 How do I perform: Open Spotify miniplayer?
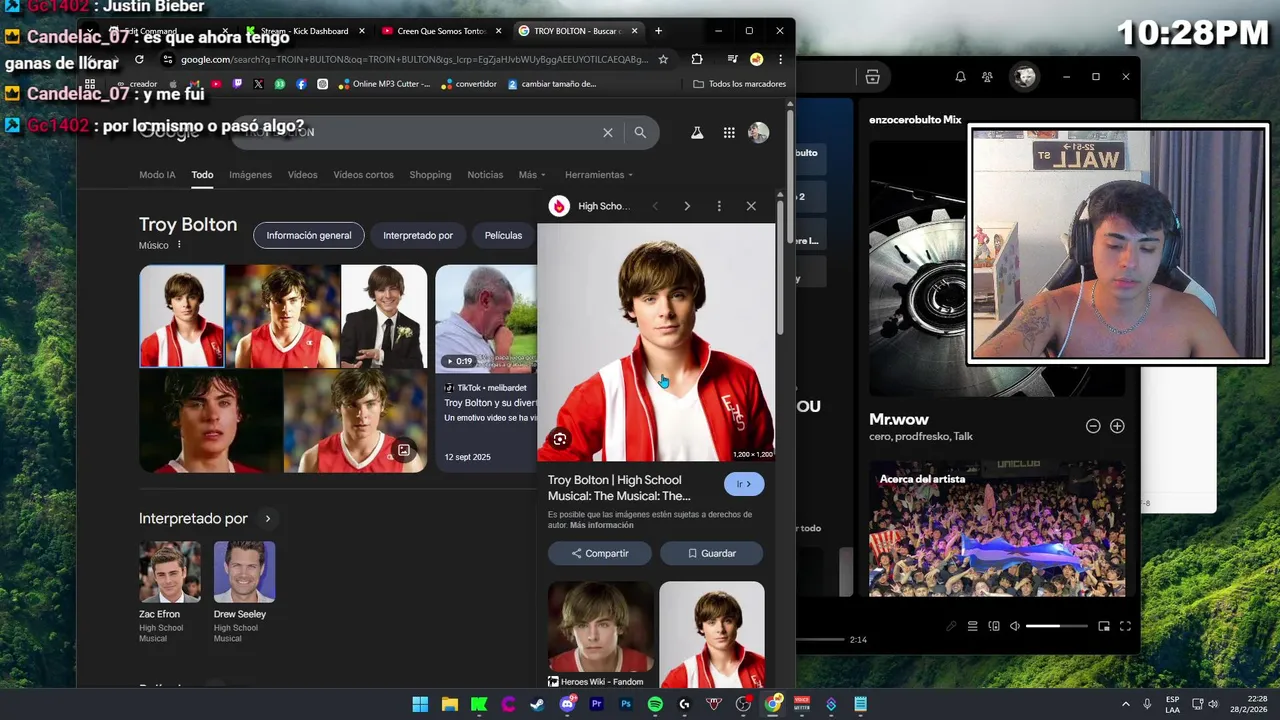click(x=1104, y=626)
